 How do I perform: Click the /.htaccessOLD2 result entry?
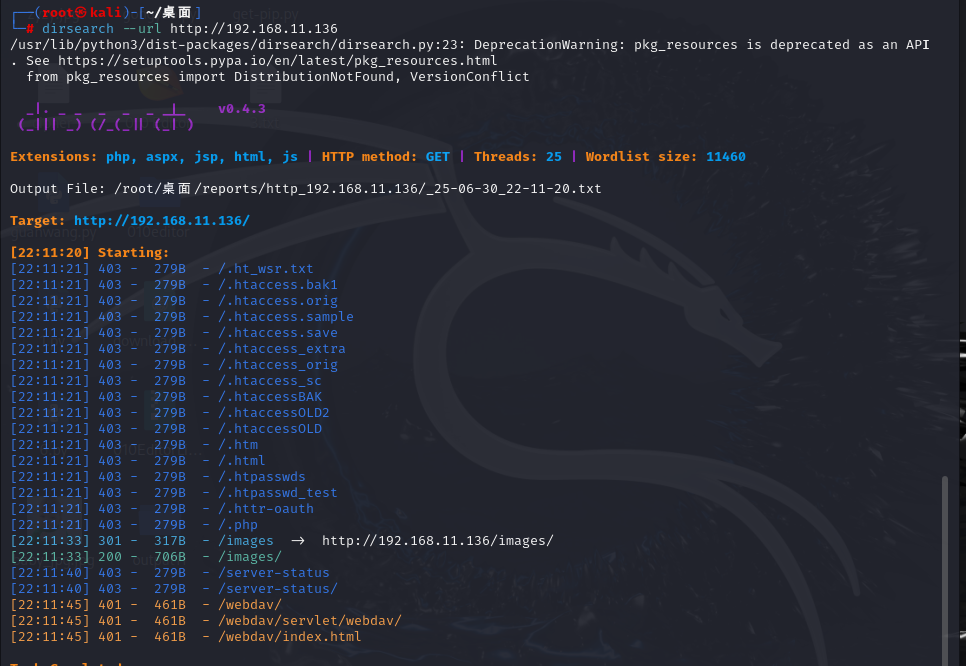(x=274, y=413)
